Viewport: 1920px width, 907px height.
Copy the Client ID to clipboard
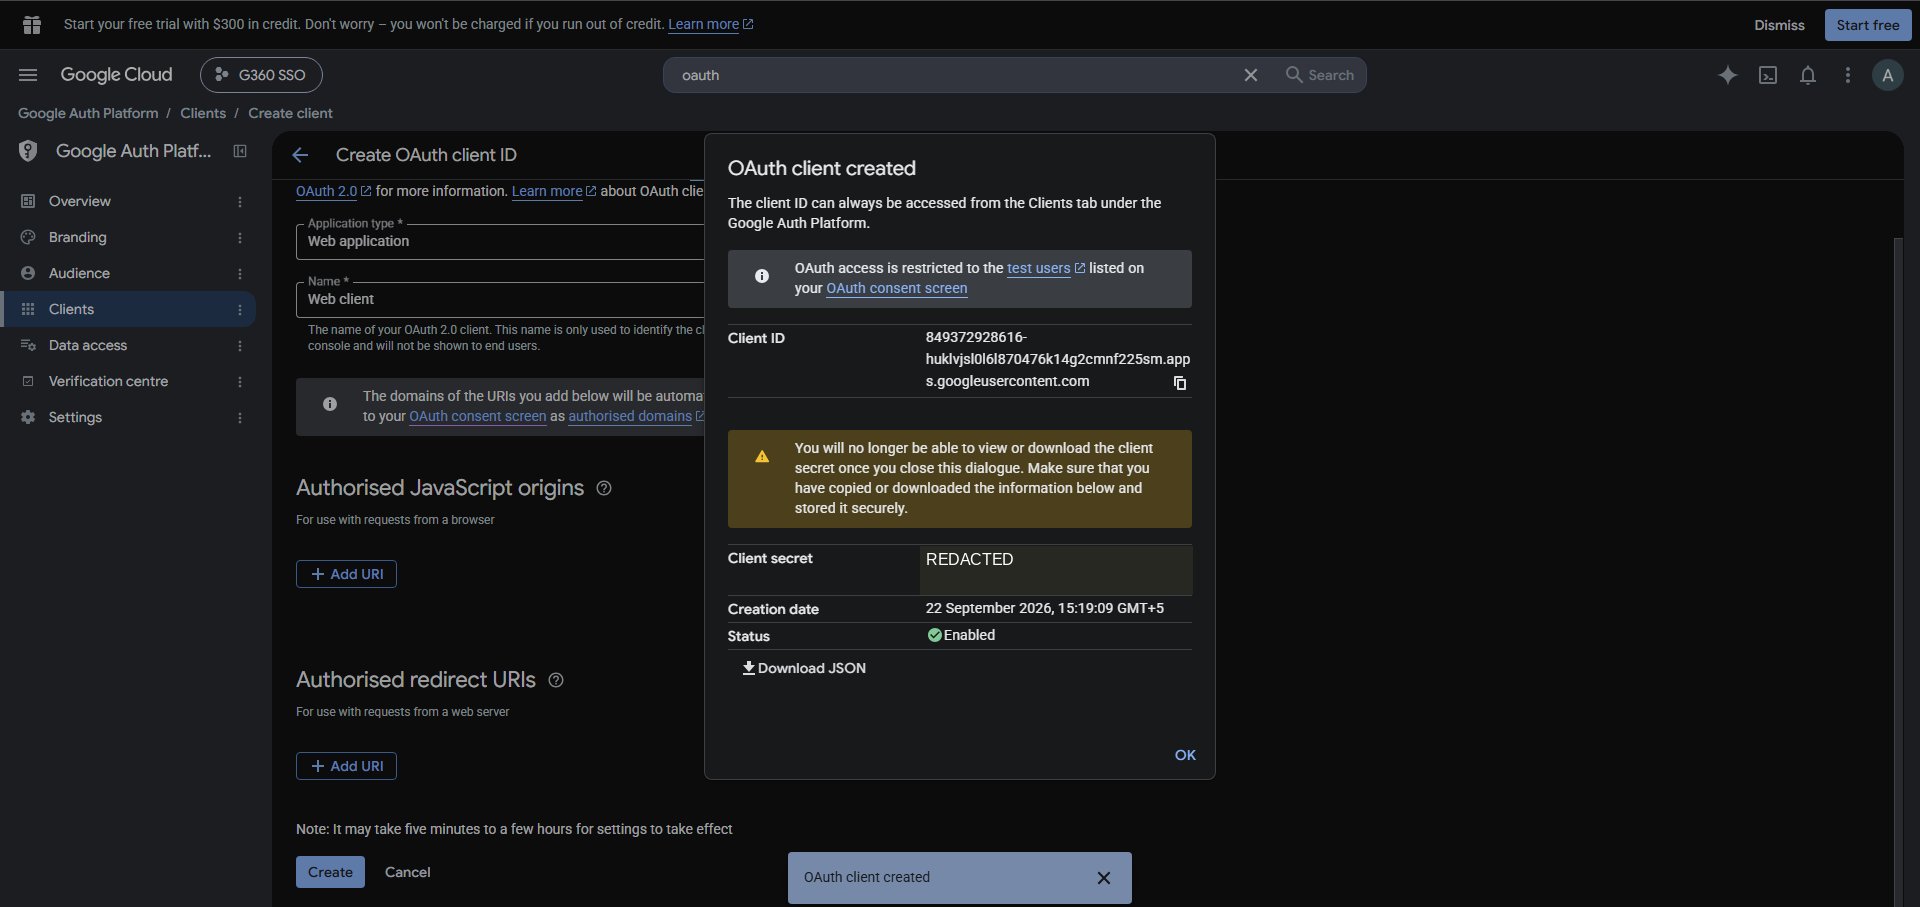pyautogui.click(x=1180, y=383)
